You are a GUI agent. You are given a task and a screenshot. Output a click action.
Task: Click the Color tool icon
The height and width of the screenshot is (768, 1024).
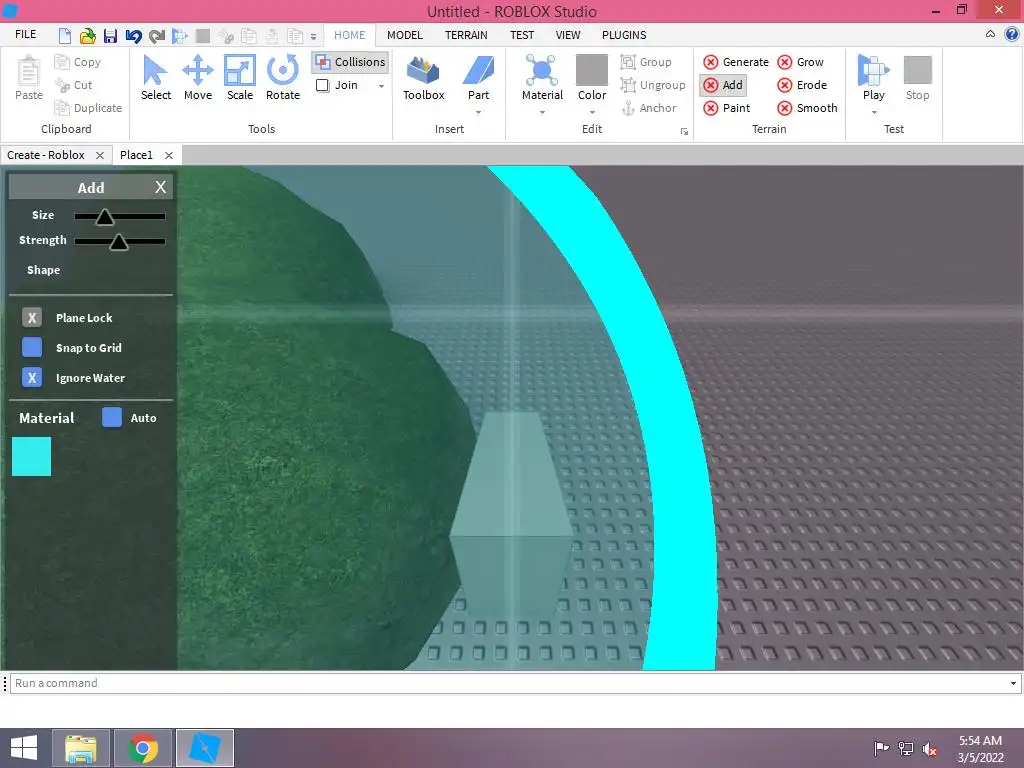click(x=592, y=70)
